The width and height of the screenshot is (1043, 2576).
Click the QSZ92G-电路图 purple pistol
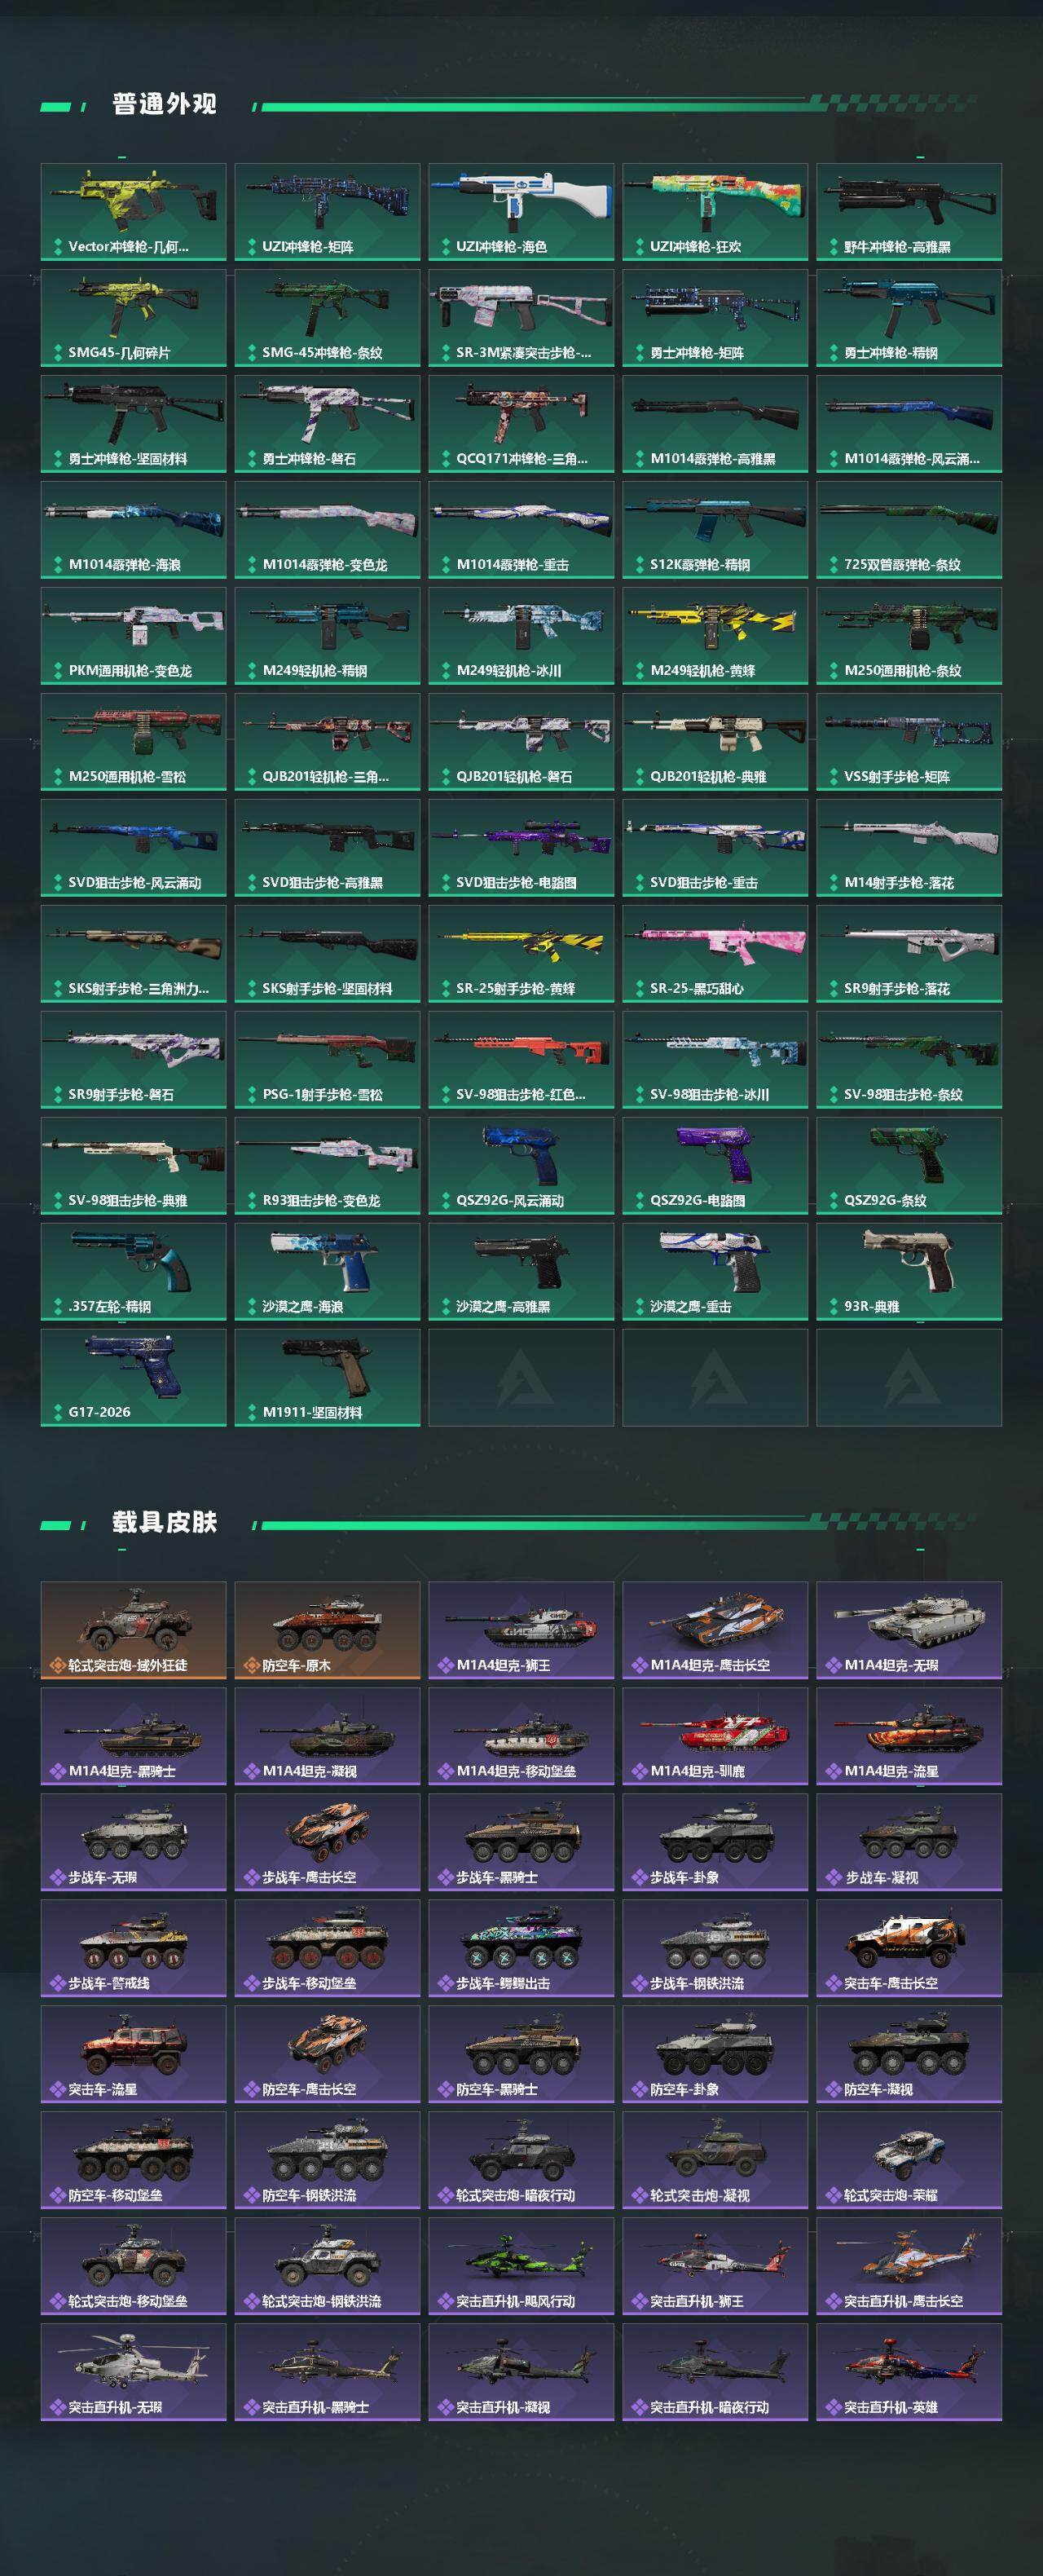click(x=715, y=1166)
